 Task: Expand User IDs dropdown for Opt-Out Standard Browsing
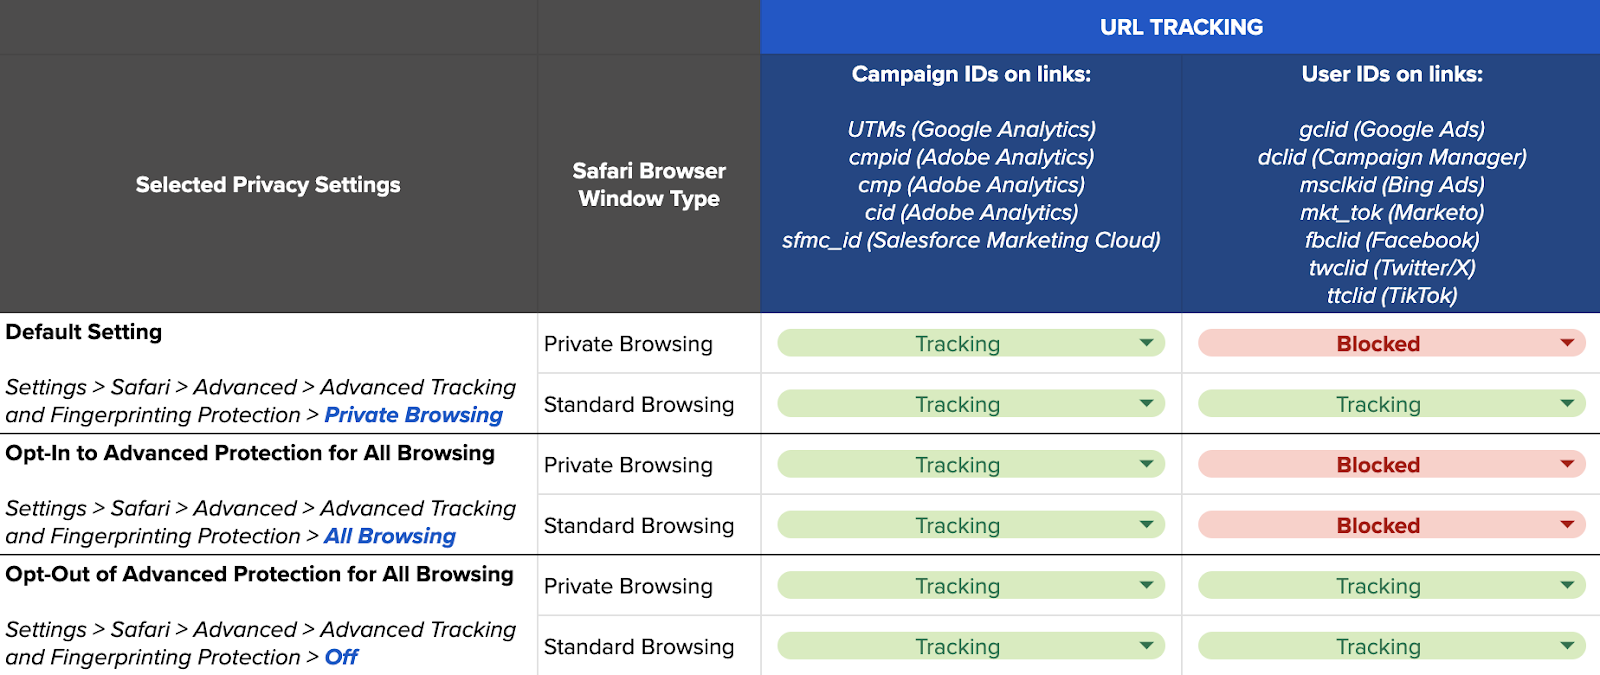1391,646
